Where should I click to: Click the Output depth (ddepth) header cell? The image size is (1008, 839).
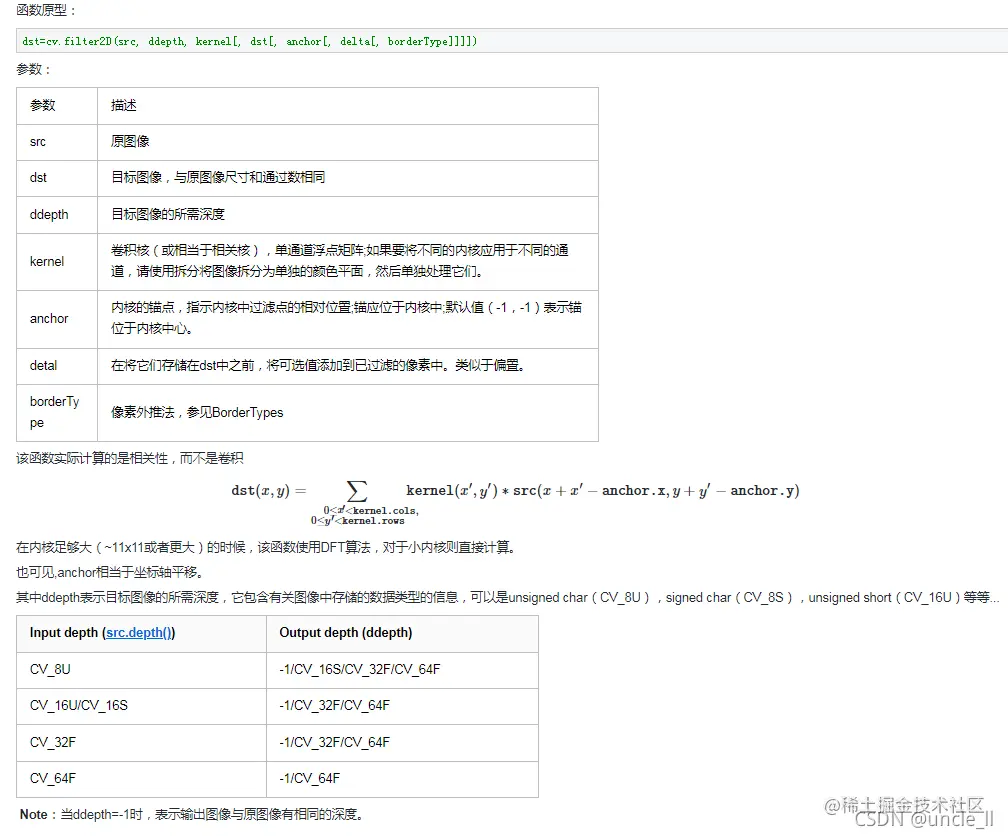click(343, 633)
